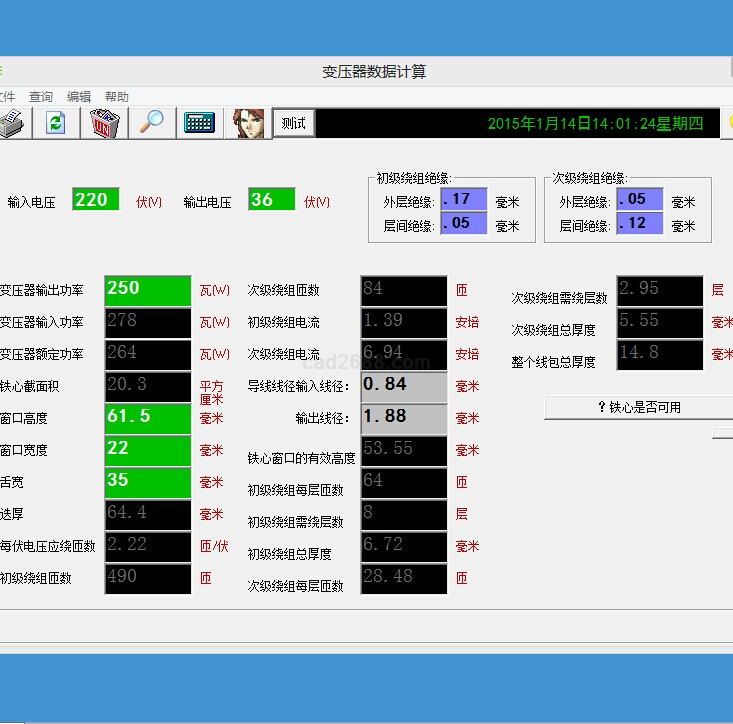Click the secondary winding 层间绝缘 field .12
Image resolution: width=733 pixels, height=724 pixels.
639,224
